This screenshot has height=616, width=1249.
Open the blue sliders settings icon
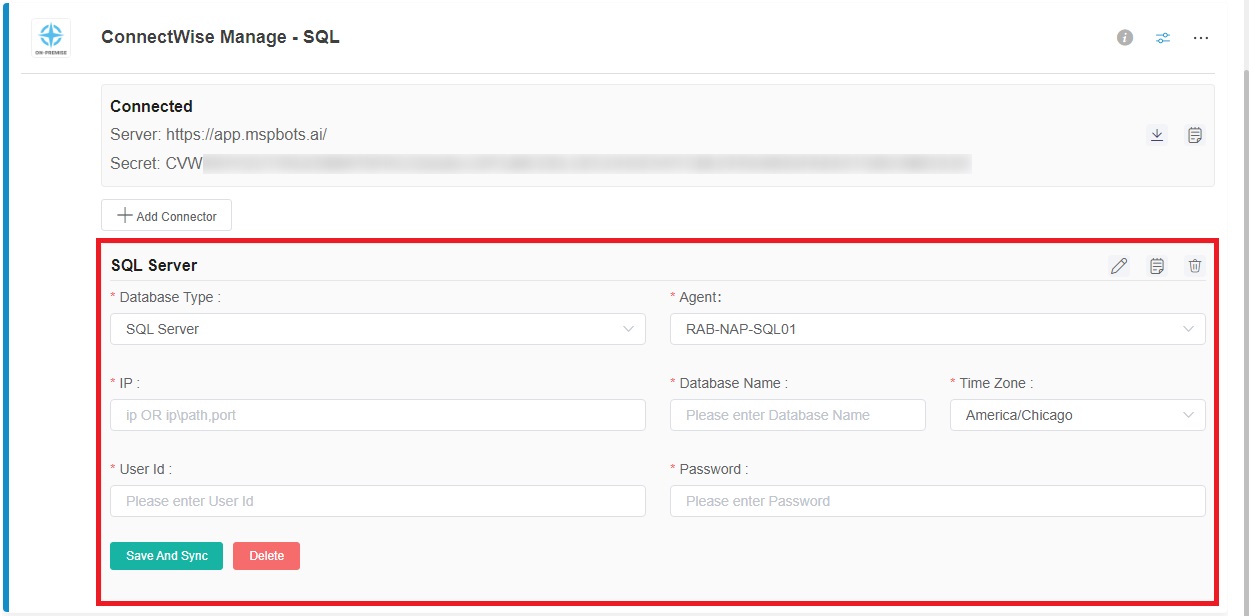1163,38
